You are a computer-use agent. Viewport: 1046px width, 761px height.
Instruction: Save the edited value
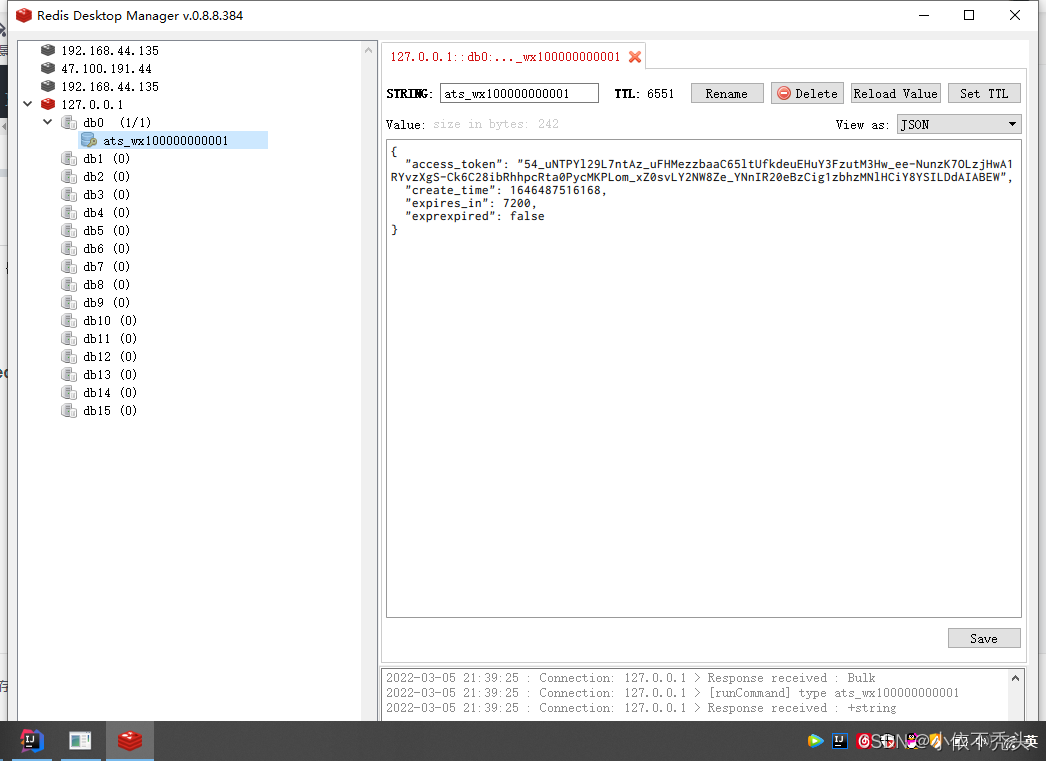click(984, 638)
